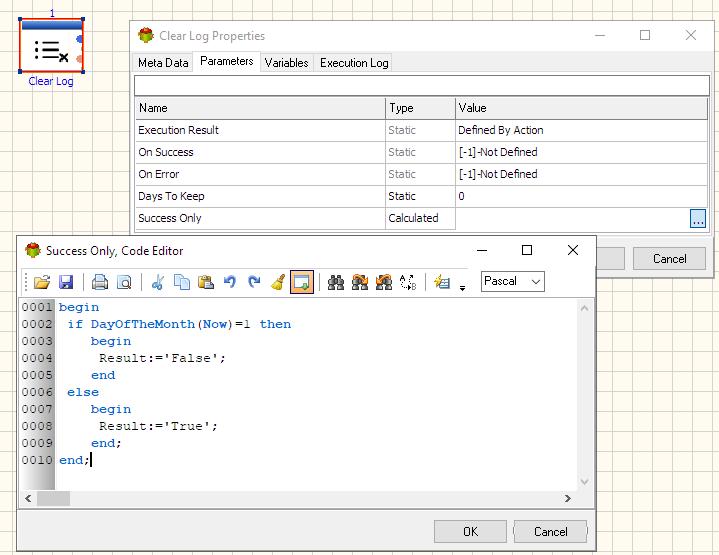The height and width of the screenshot is (555, 719).
Task: Select the On Success parameter row
Action: pyautogui.click(x=421, y=152)
